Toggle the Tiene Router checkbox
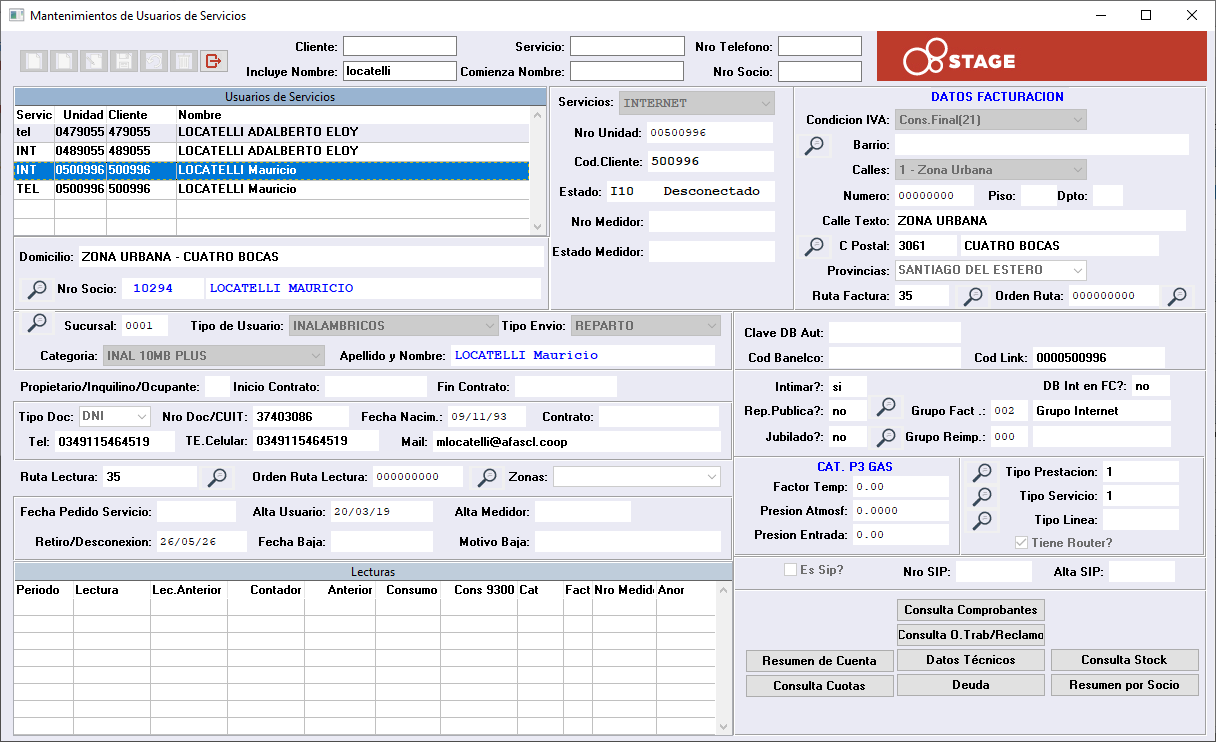Screen dimensions: 1216x742 [1021, 543]
